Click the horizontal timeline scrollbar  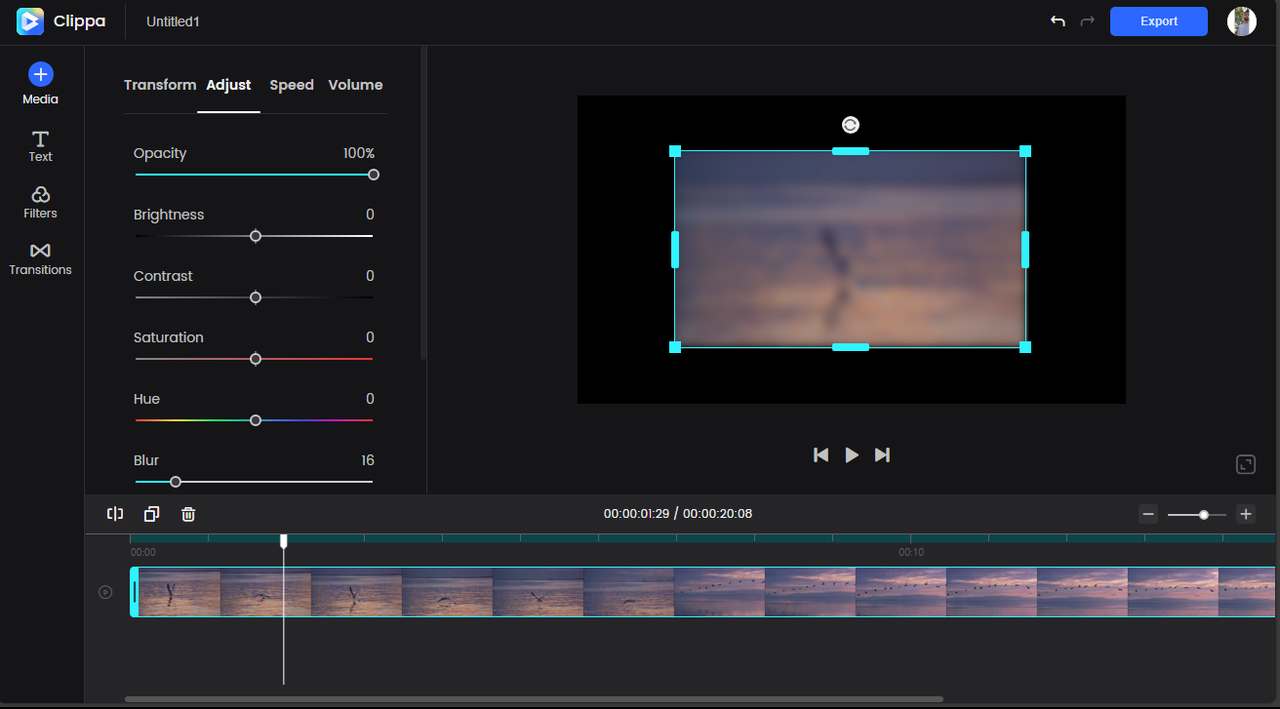(x=534, y=699)
